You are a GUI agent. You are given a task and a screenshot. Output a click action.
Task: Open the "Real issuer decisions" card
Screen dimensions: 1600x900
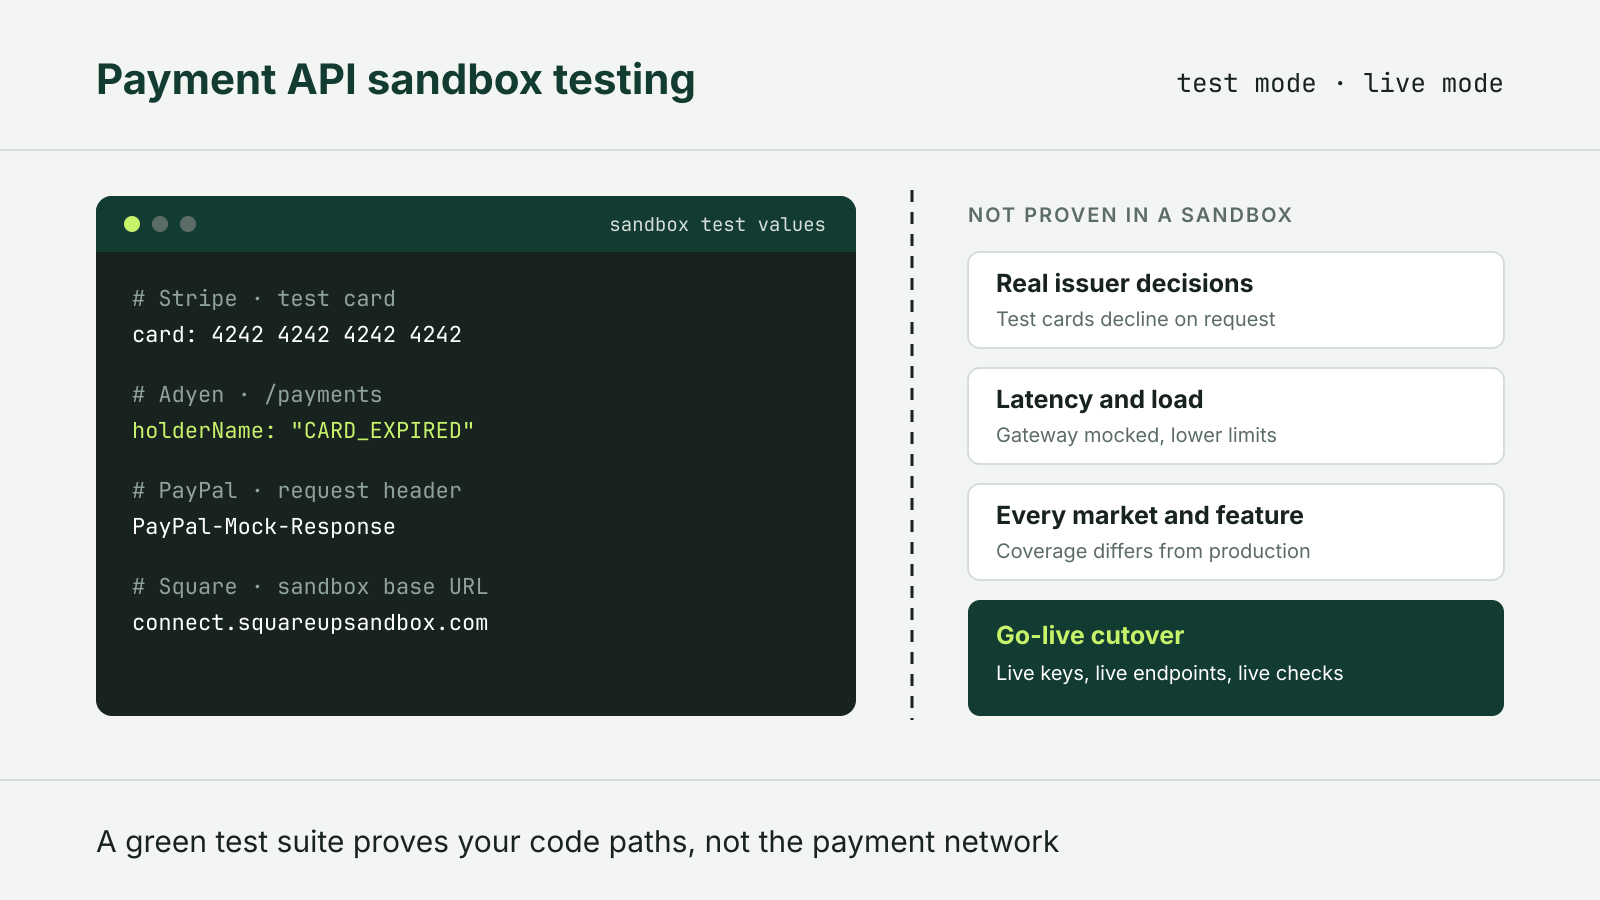tap(1236, 300)
